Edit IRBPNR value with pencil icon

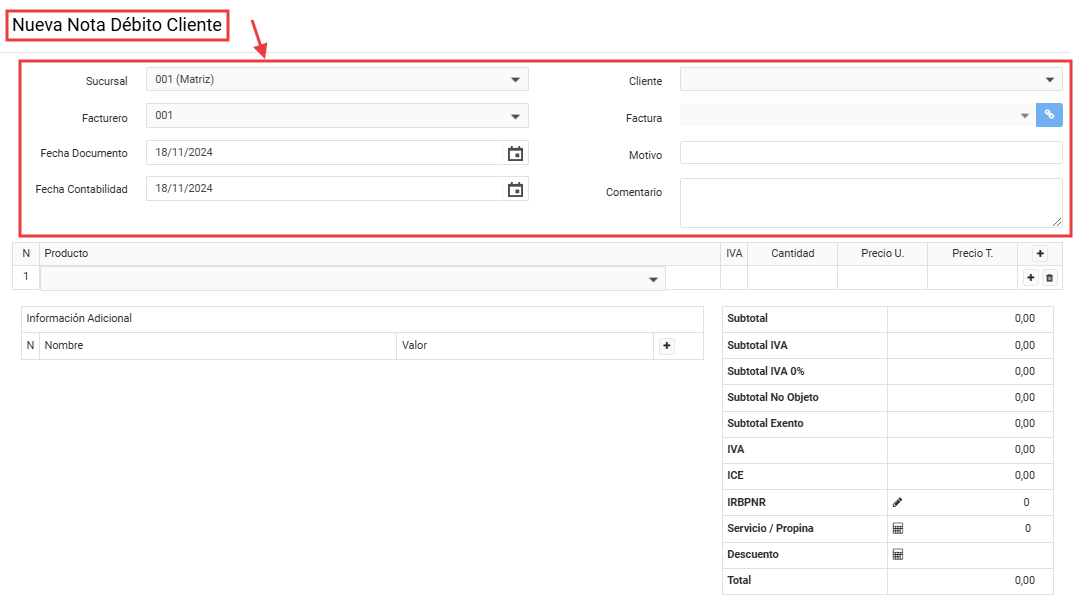point(898,502)
